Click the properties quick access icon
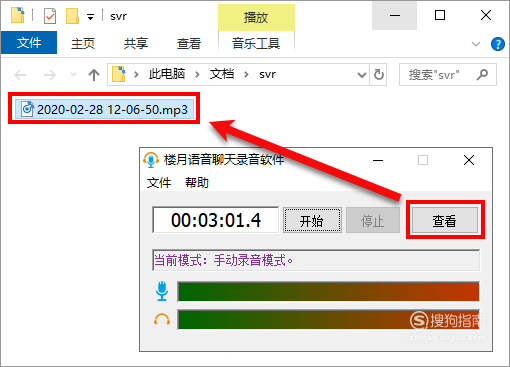510x367 pixels. (x=50, y=16)
